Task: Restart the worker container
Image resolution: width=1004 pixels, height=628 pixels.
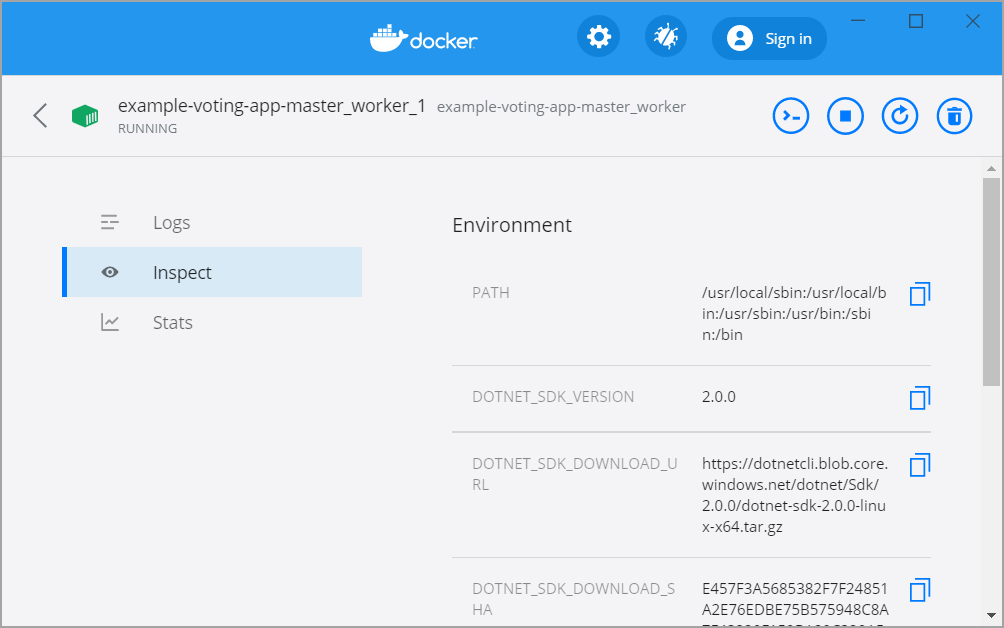Action: click(x=899, y=116)
